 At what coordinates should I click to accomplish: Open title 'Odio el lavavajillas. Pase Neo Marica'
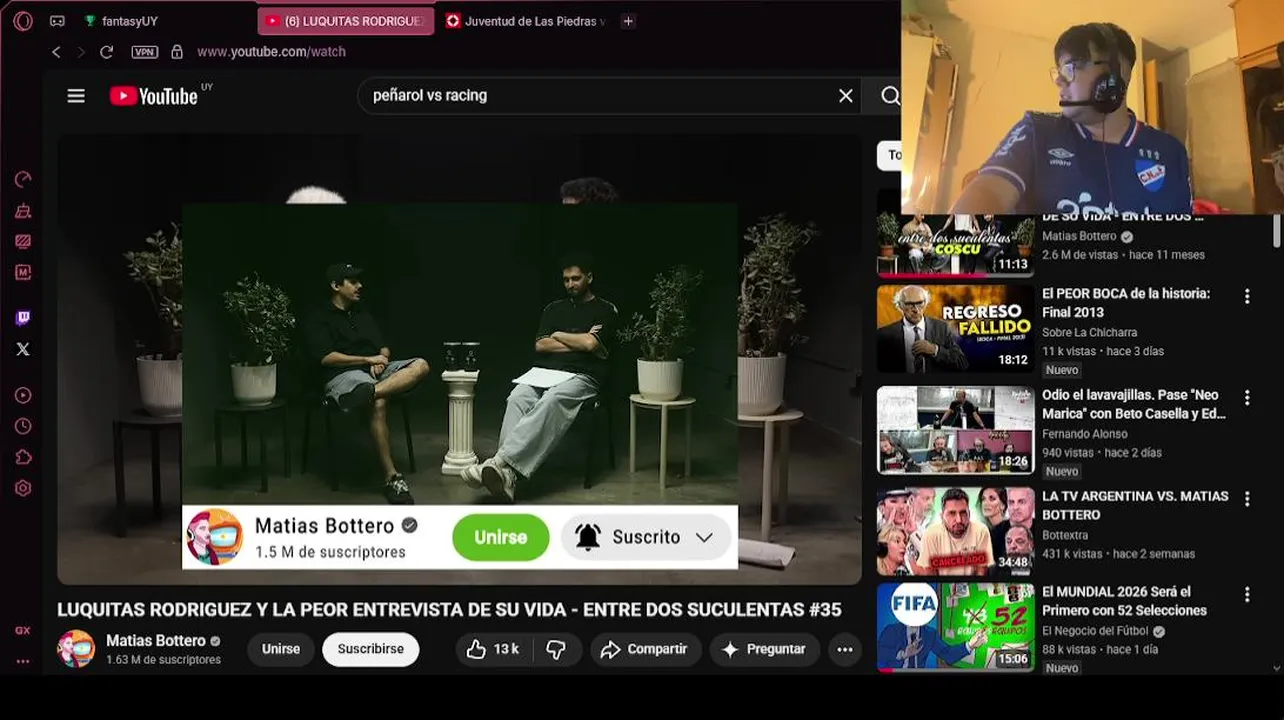tap(1134, 404)
